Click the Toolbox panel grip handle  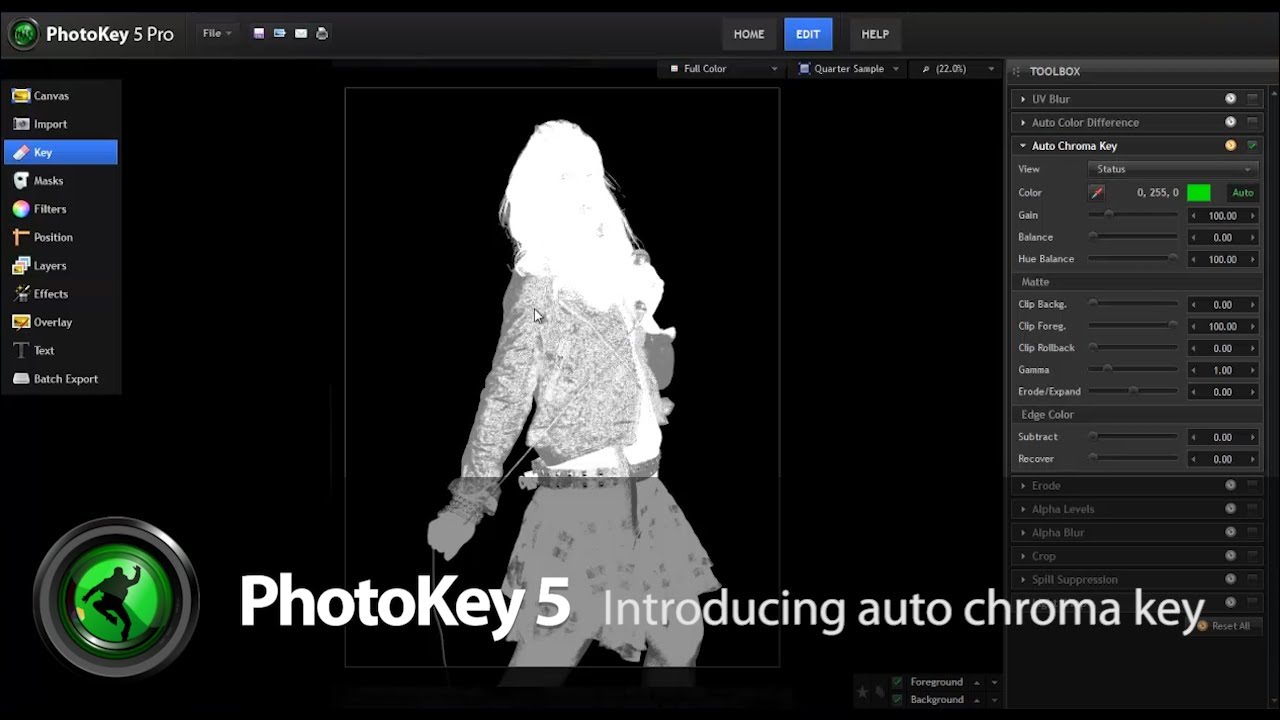[1017, 71]
